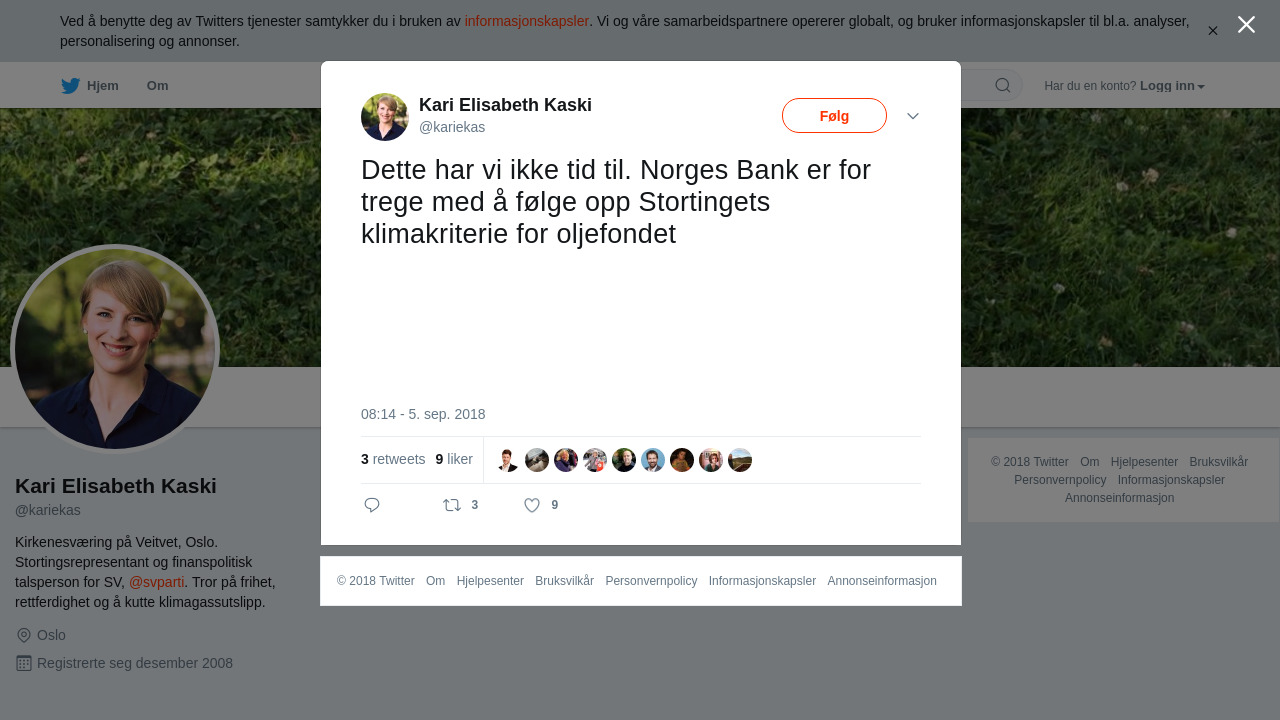View the 9 liker list
1280x720 pixels.
point(454,459)
